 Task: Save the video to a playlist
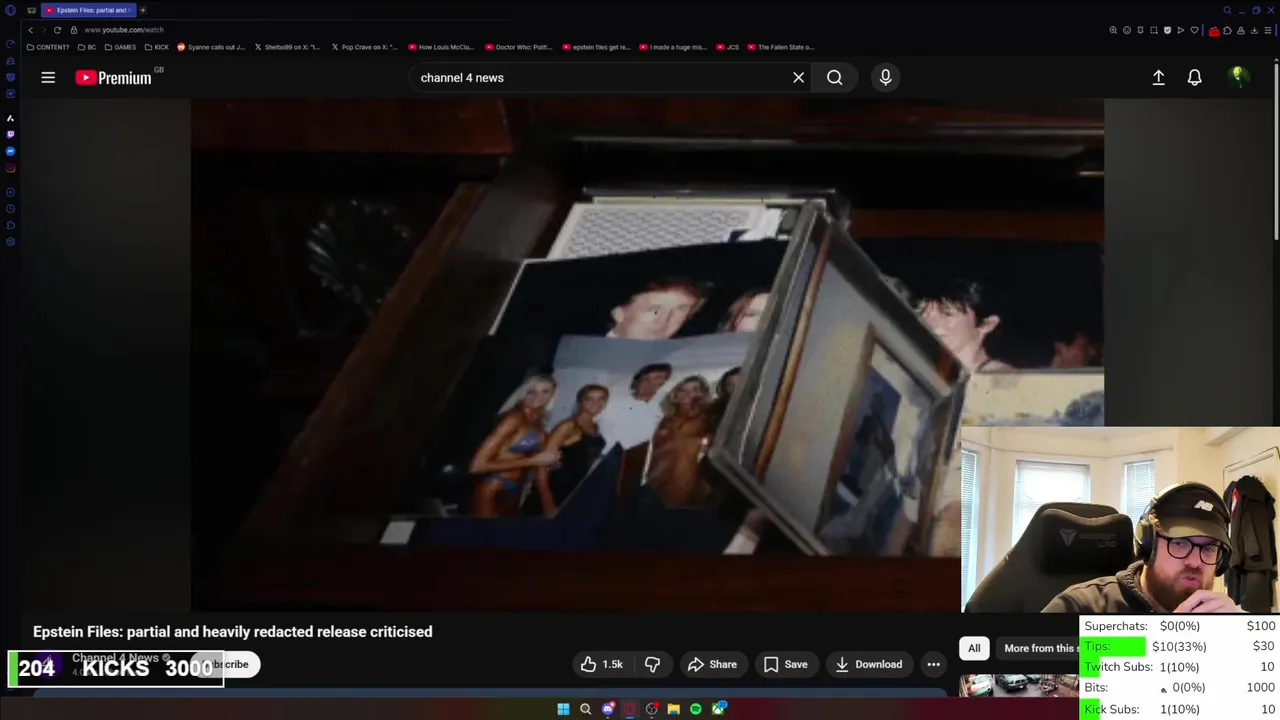pyautogui.click(x=785, y=664)
